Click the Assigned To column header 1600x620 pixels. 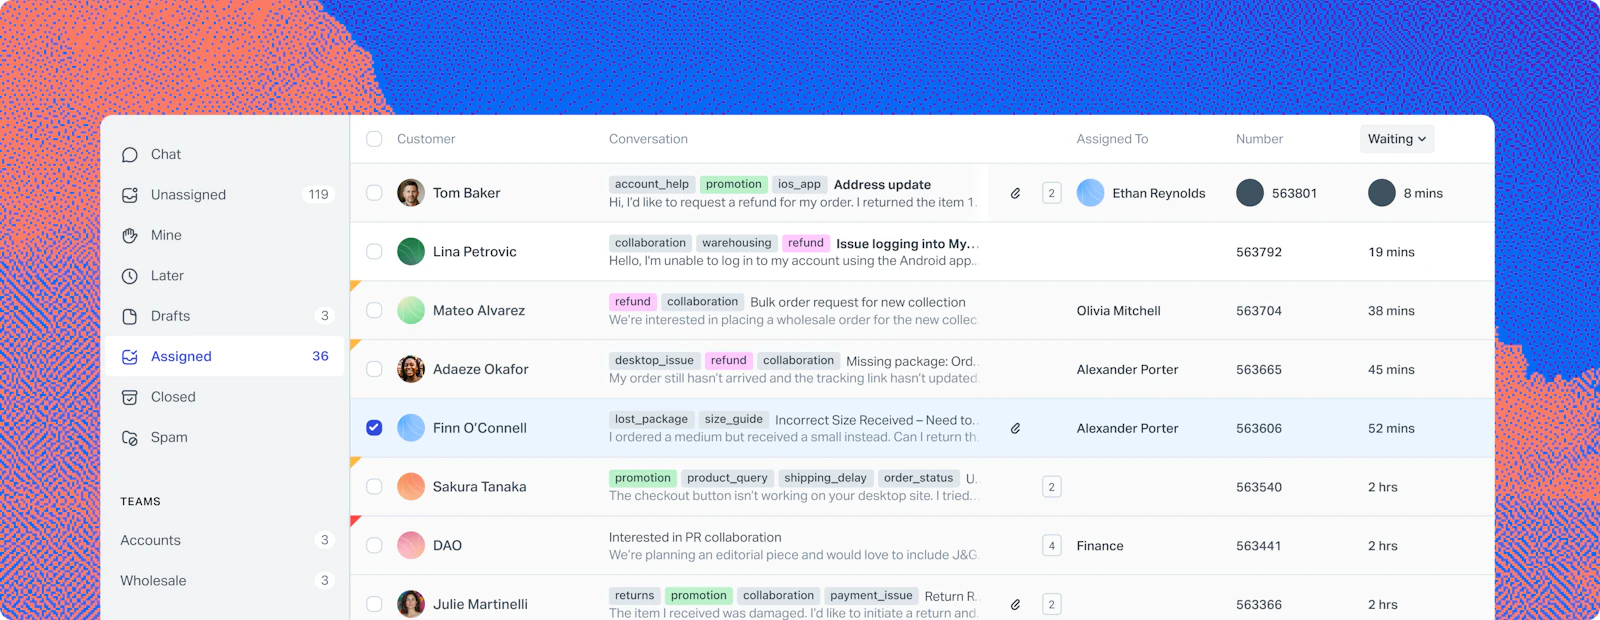point(1112,139)
